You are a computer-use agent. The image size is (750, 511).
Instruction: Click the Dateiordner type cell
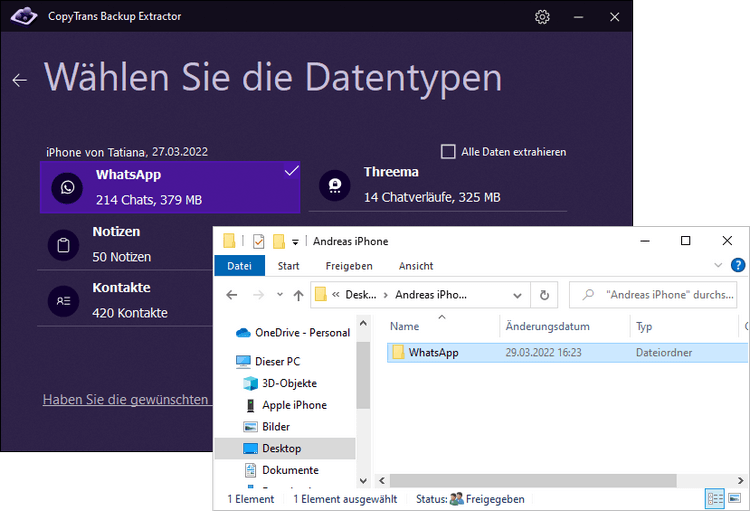[x=664, y=353]
